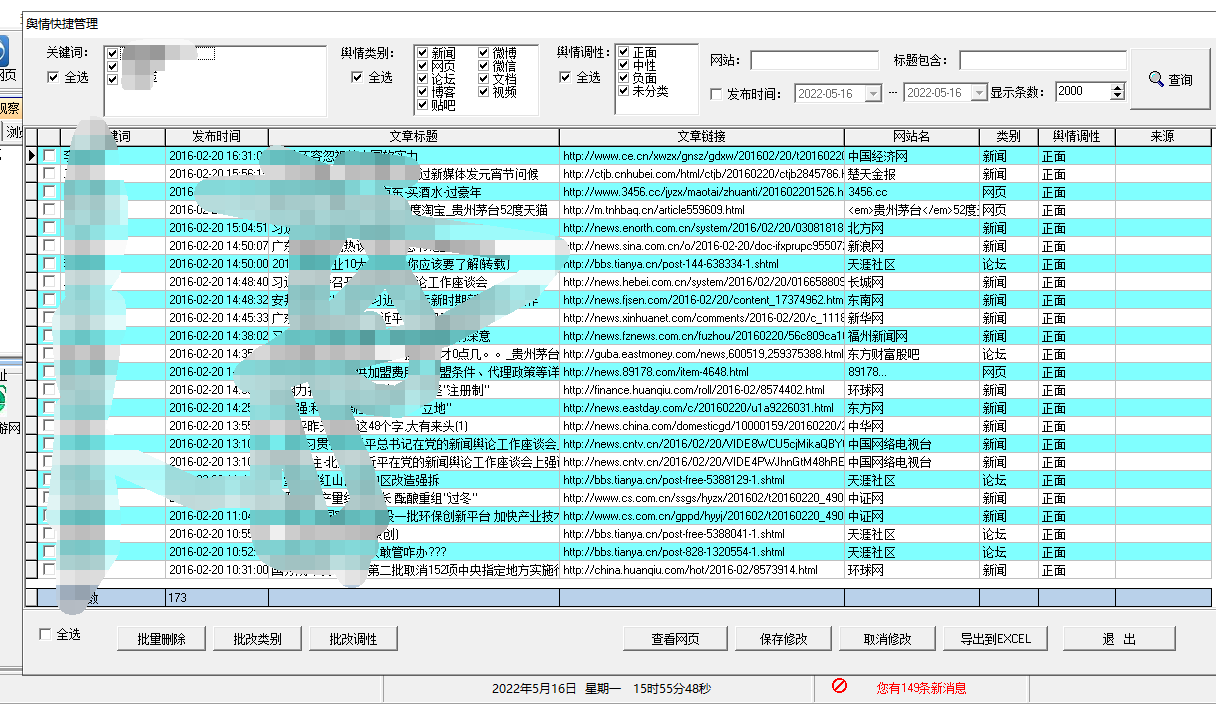Image resolution: width=1216 pixels, height=704 pixels.
Task: Click the 保存修改 button
Action: click(x=785, y=639)
